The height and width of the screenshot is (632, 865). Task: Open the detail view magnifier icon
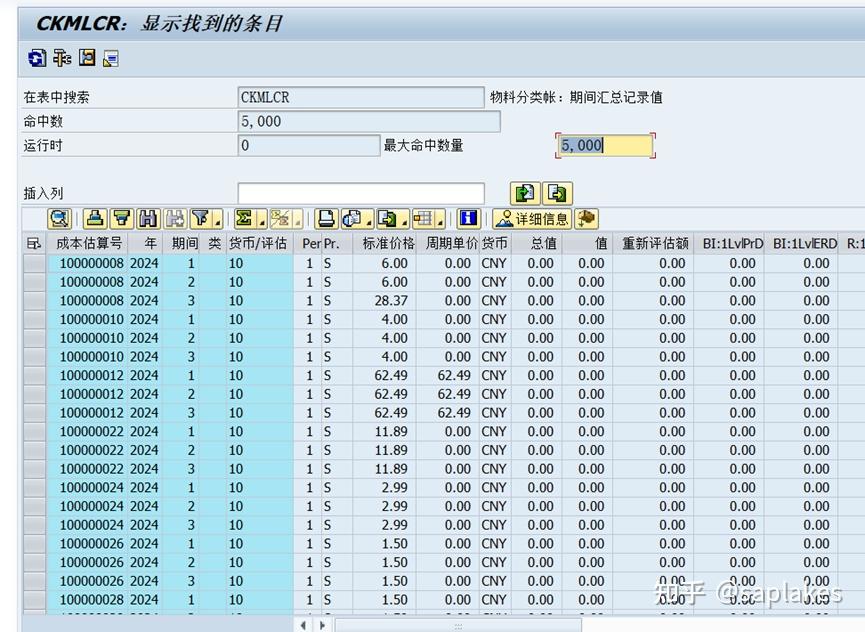(58, 219)
